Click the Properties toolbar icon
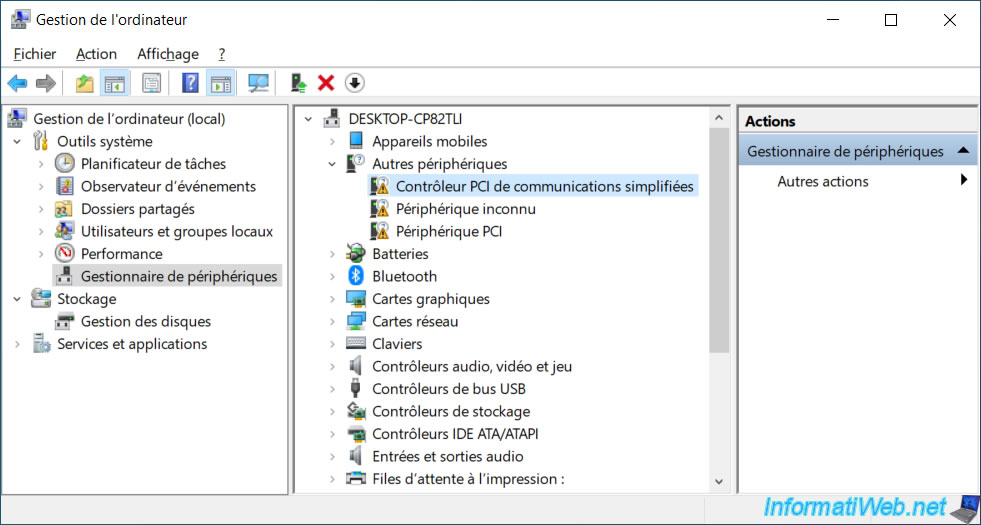981x525 pixels. coord(151,83)
